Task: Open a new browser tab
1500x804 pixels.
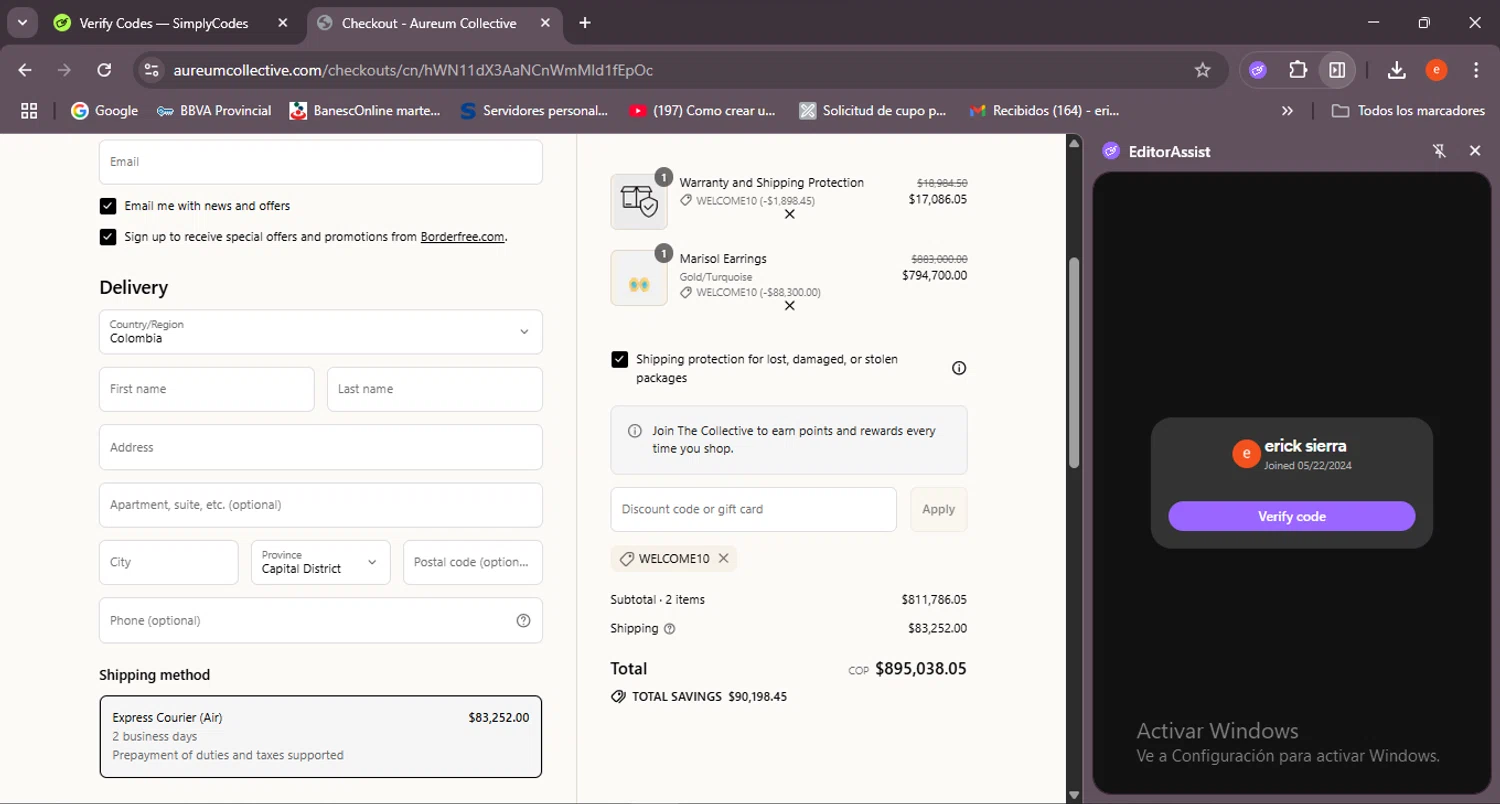Action: [585, 23]
